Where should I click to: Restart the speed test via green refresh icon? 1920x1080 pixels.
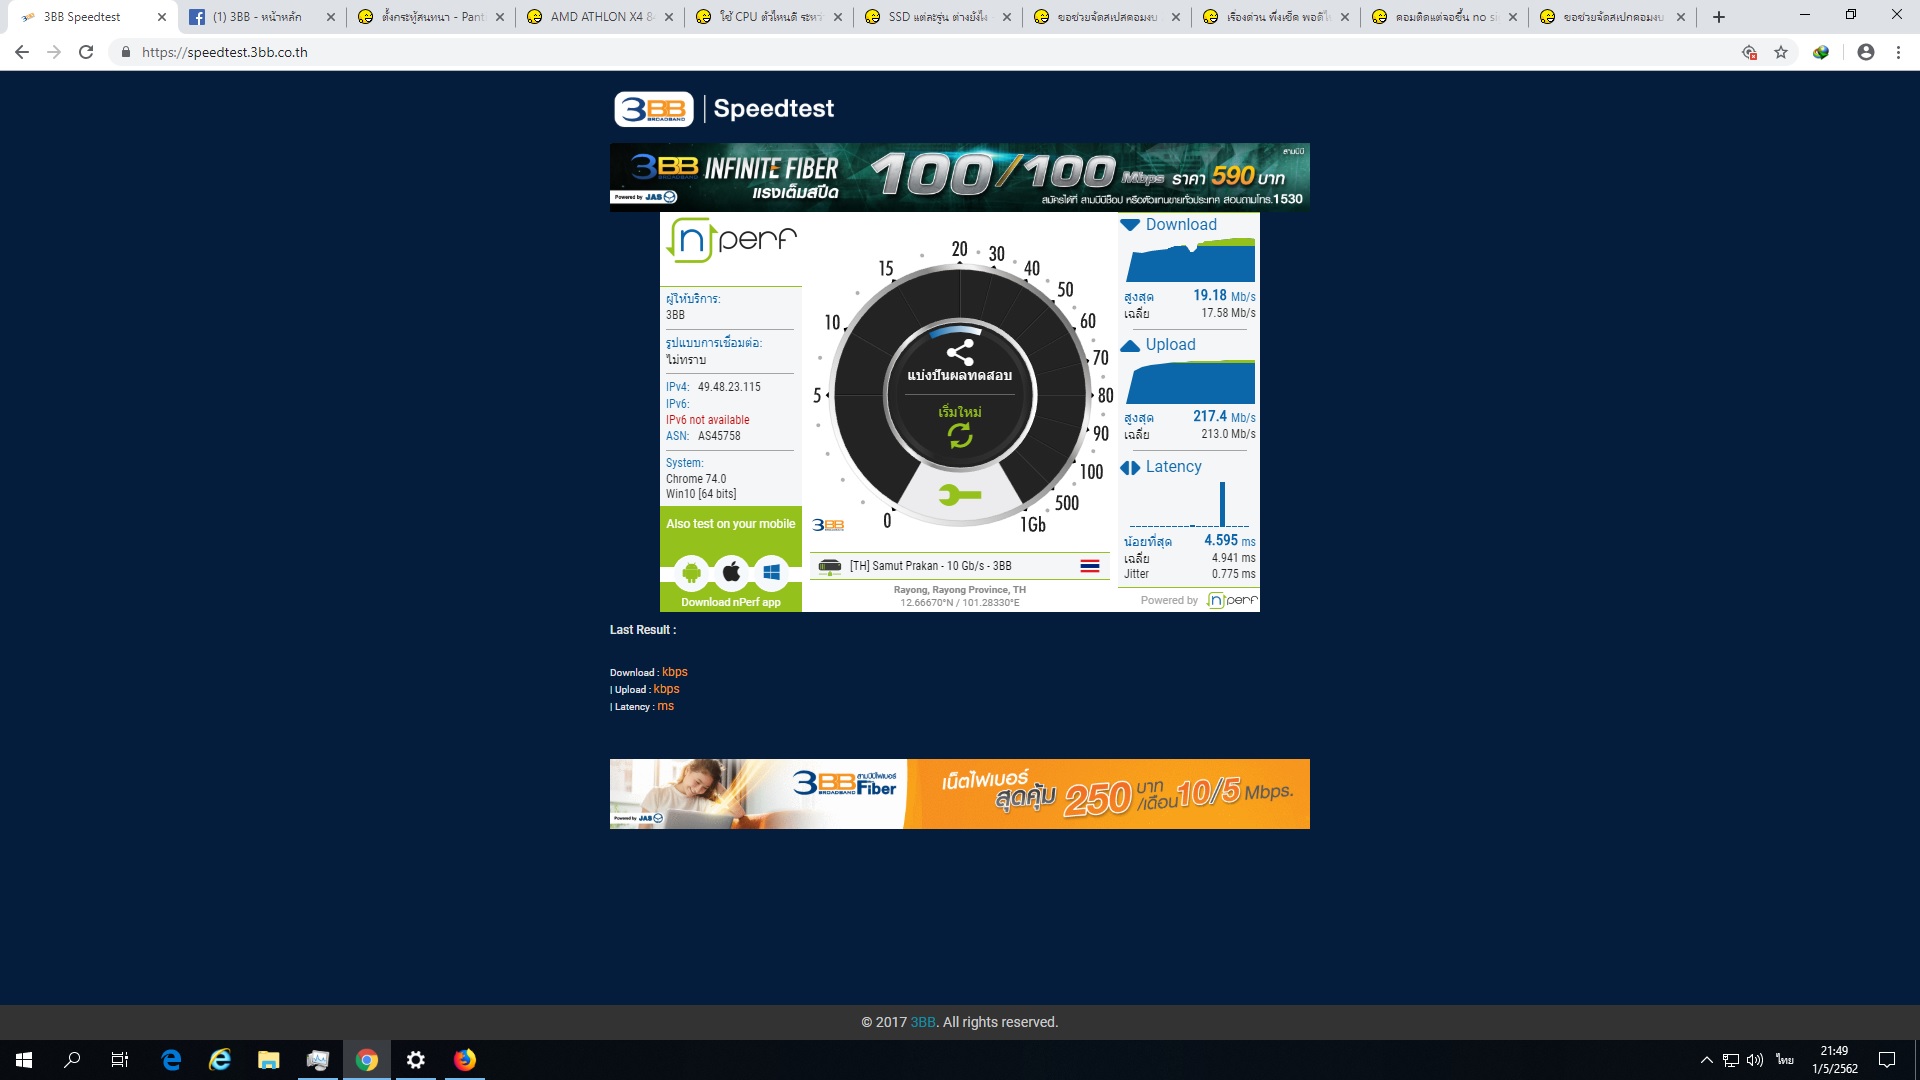pos(960,435)
